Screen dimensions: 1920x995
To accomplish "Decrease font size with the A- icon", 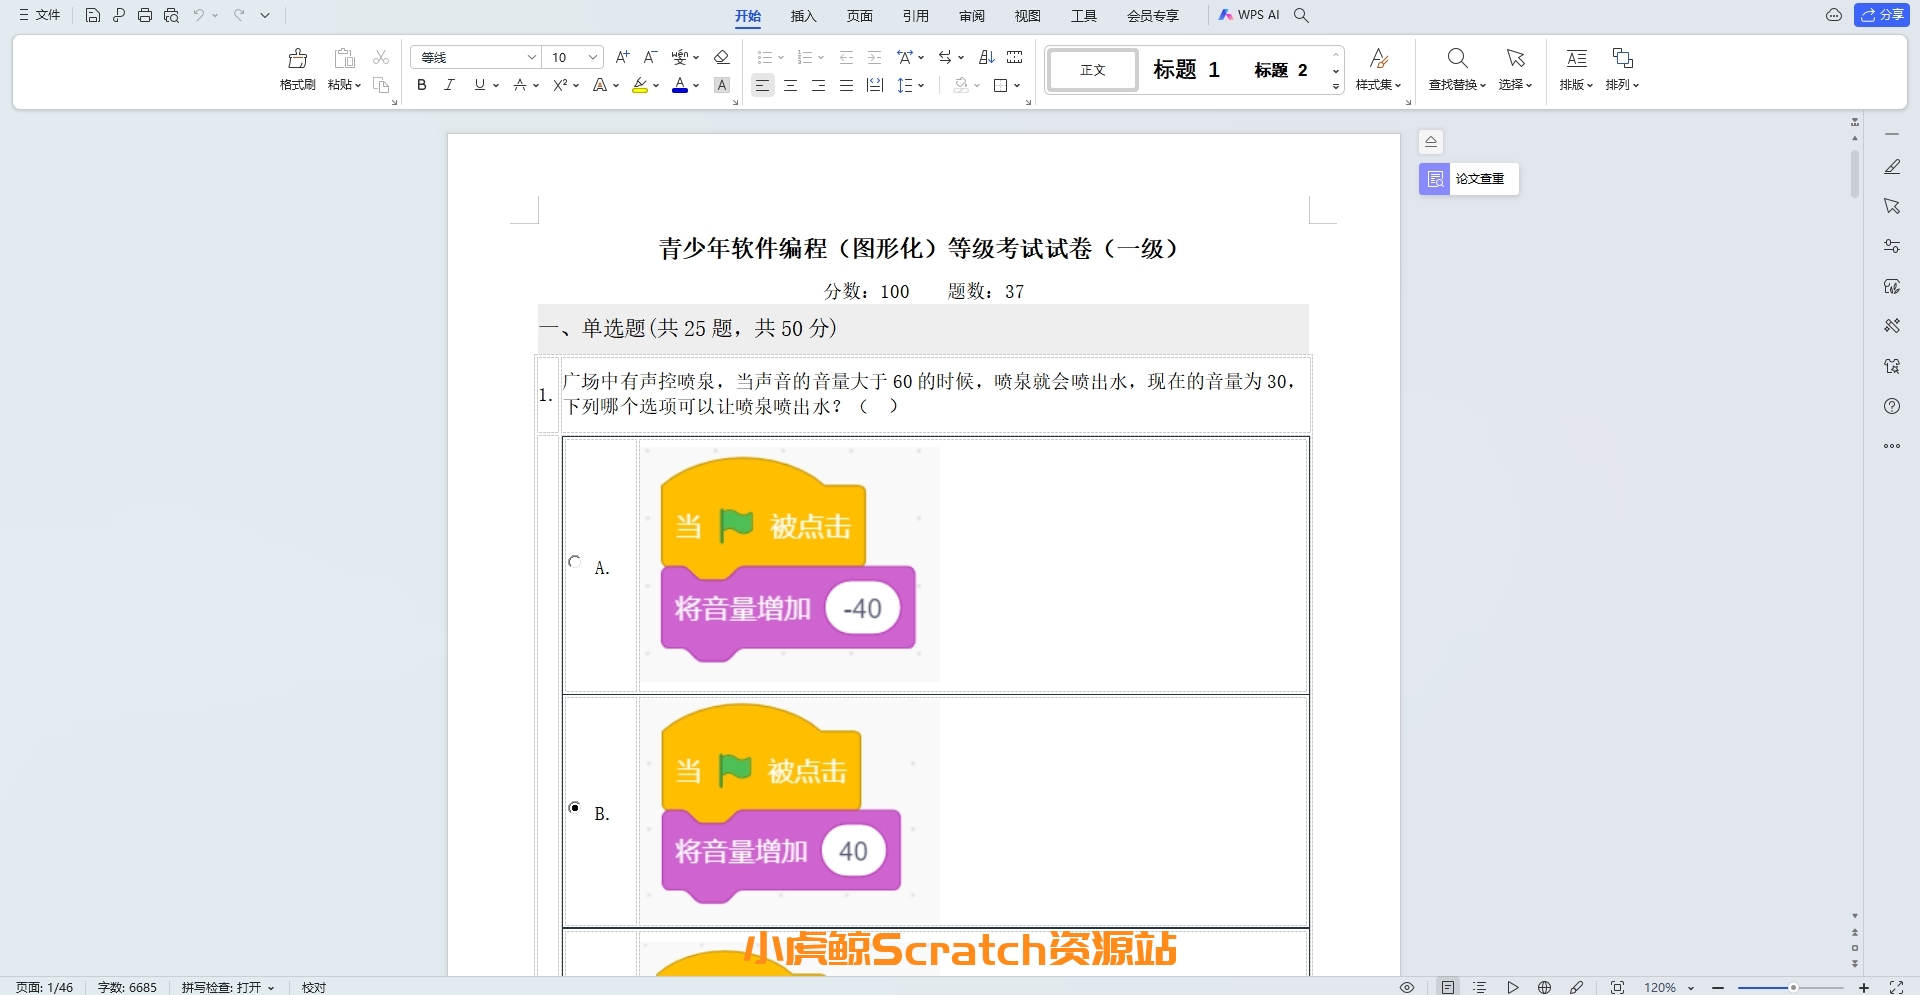I will [650, 57].
